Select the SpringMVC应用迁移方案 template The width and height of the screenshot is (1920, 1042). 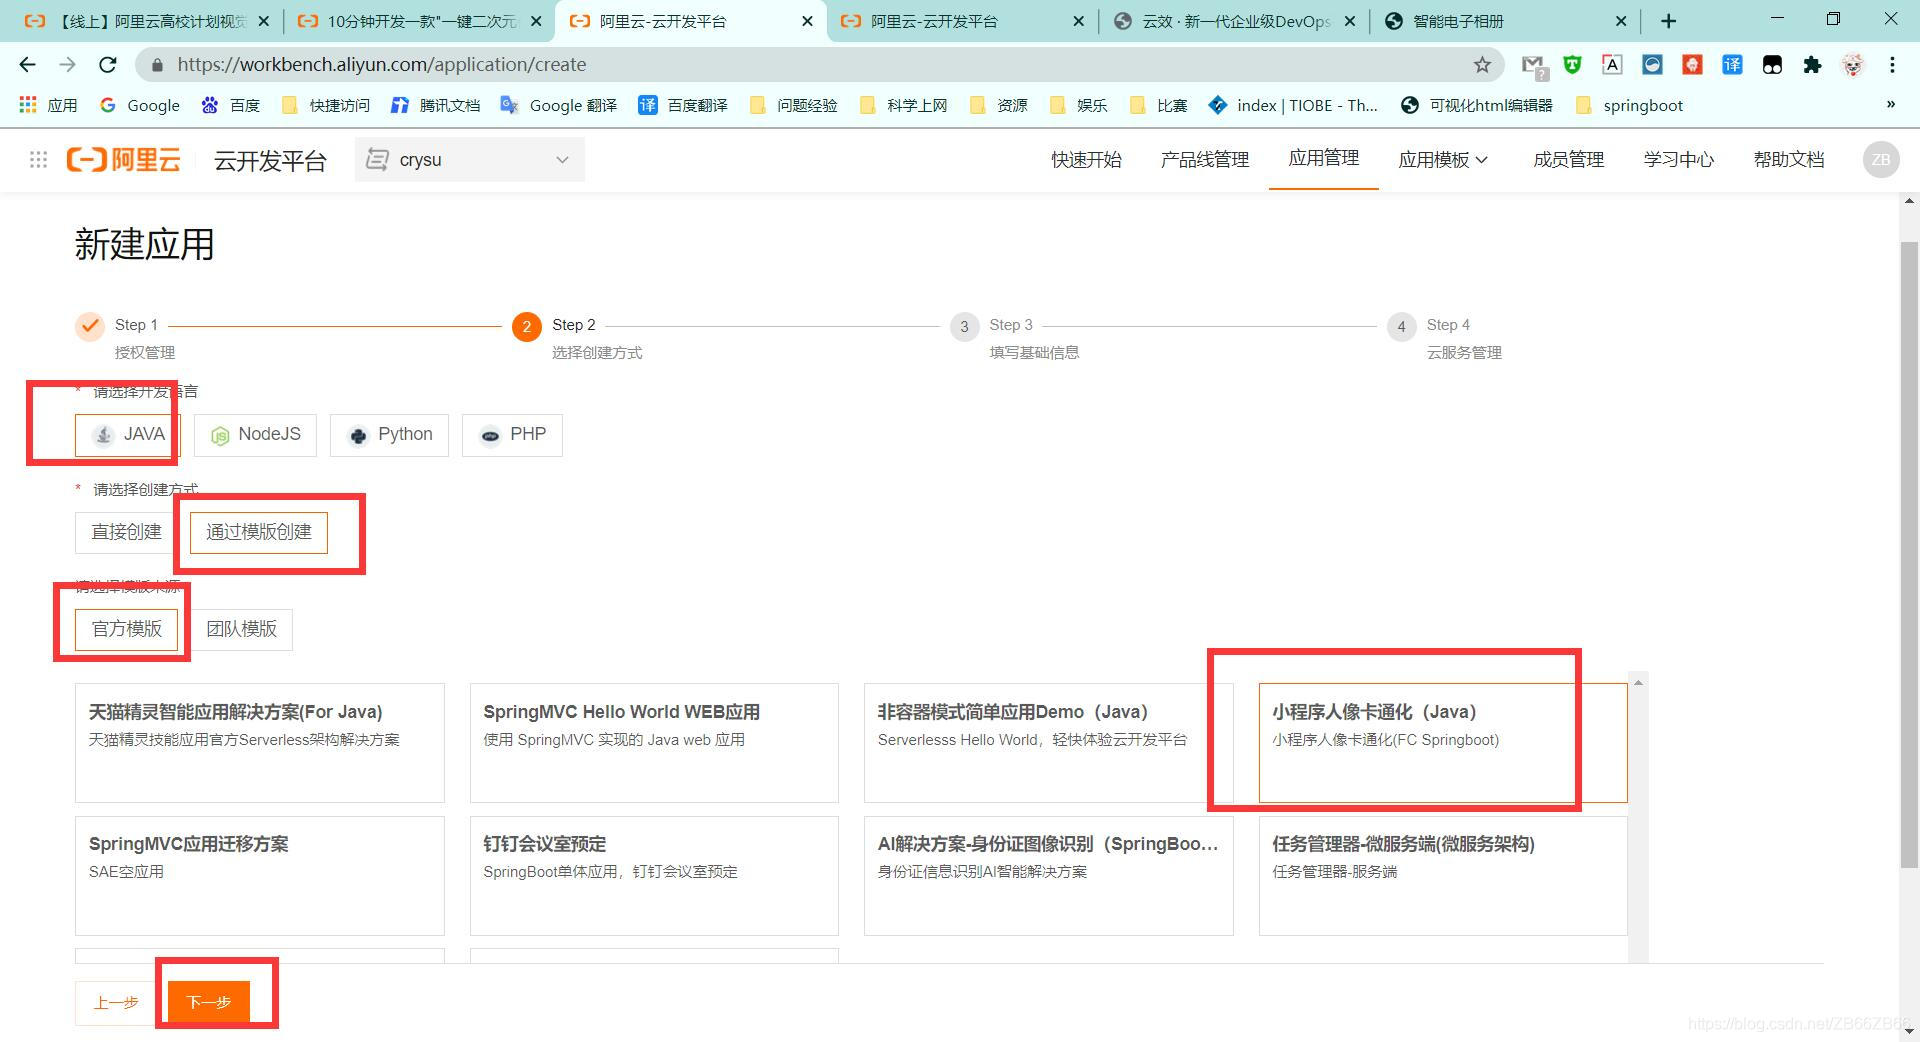[260, 876]
